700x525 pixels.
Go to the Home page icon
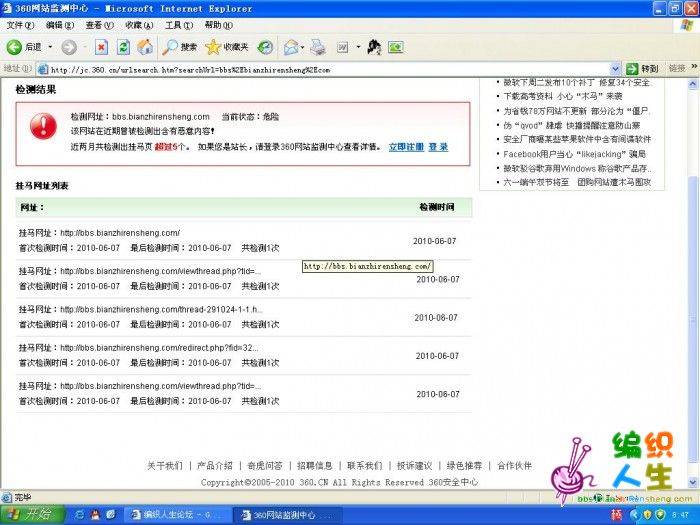pyautogui.click(x=145, y=47)
